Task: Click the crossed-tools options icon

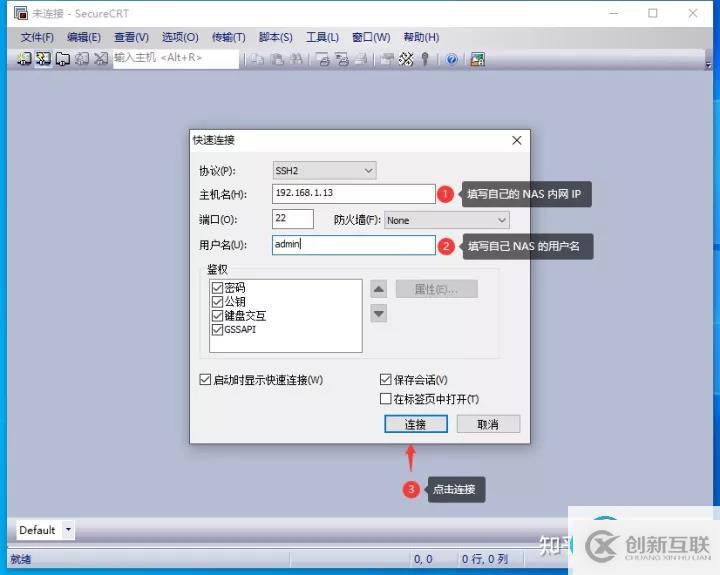Action: click(x=406, y=59)
